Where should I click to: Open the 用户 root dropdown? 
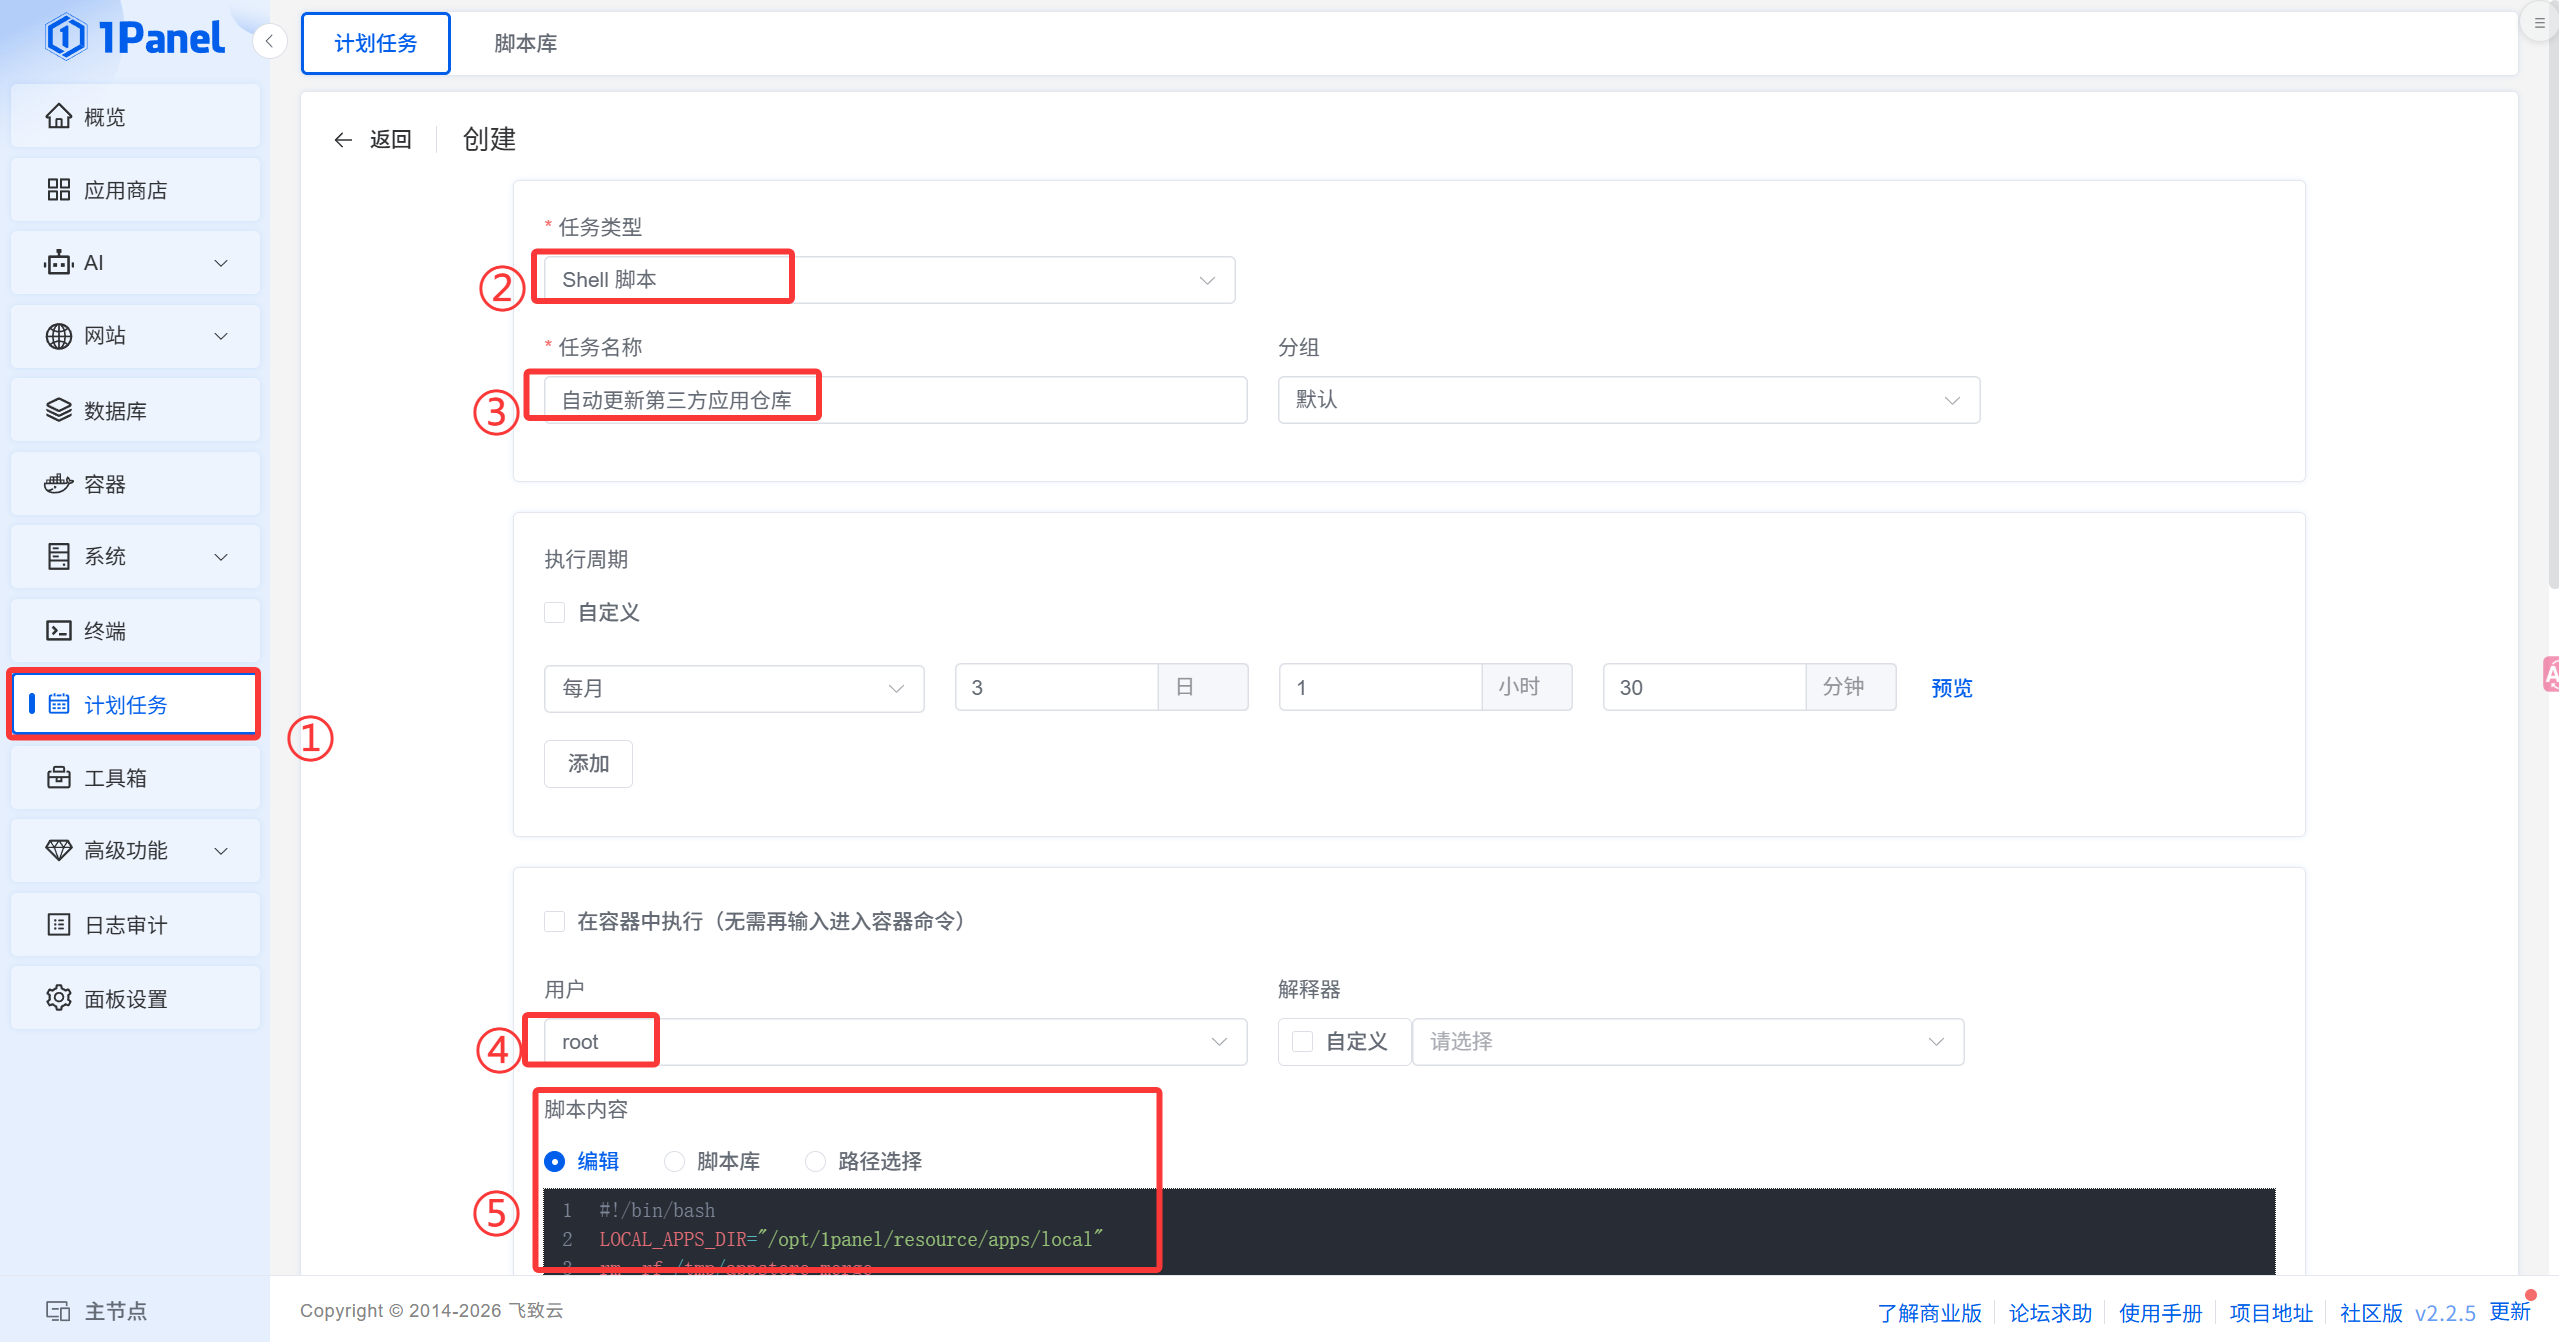click(x=896, y=1042)
